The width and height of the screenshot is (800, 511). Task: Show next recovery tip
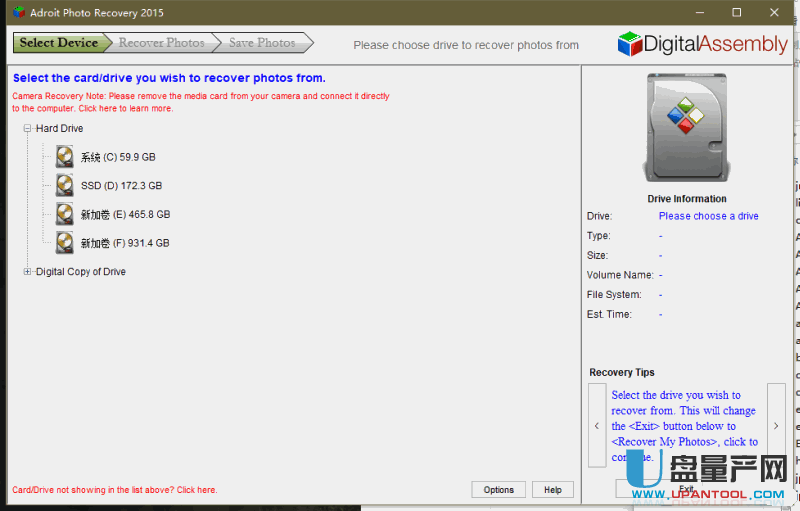click(776, 425)
